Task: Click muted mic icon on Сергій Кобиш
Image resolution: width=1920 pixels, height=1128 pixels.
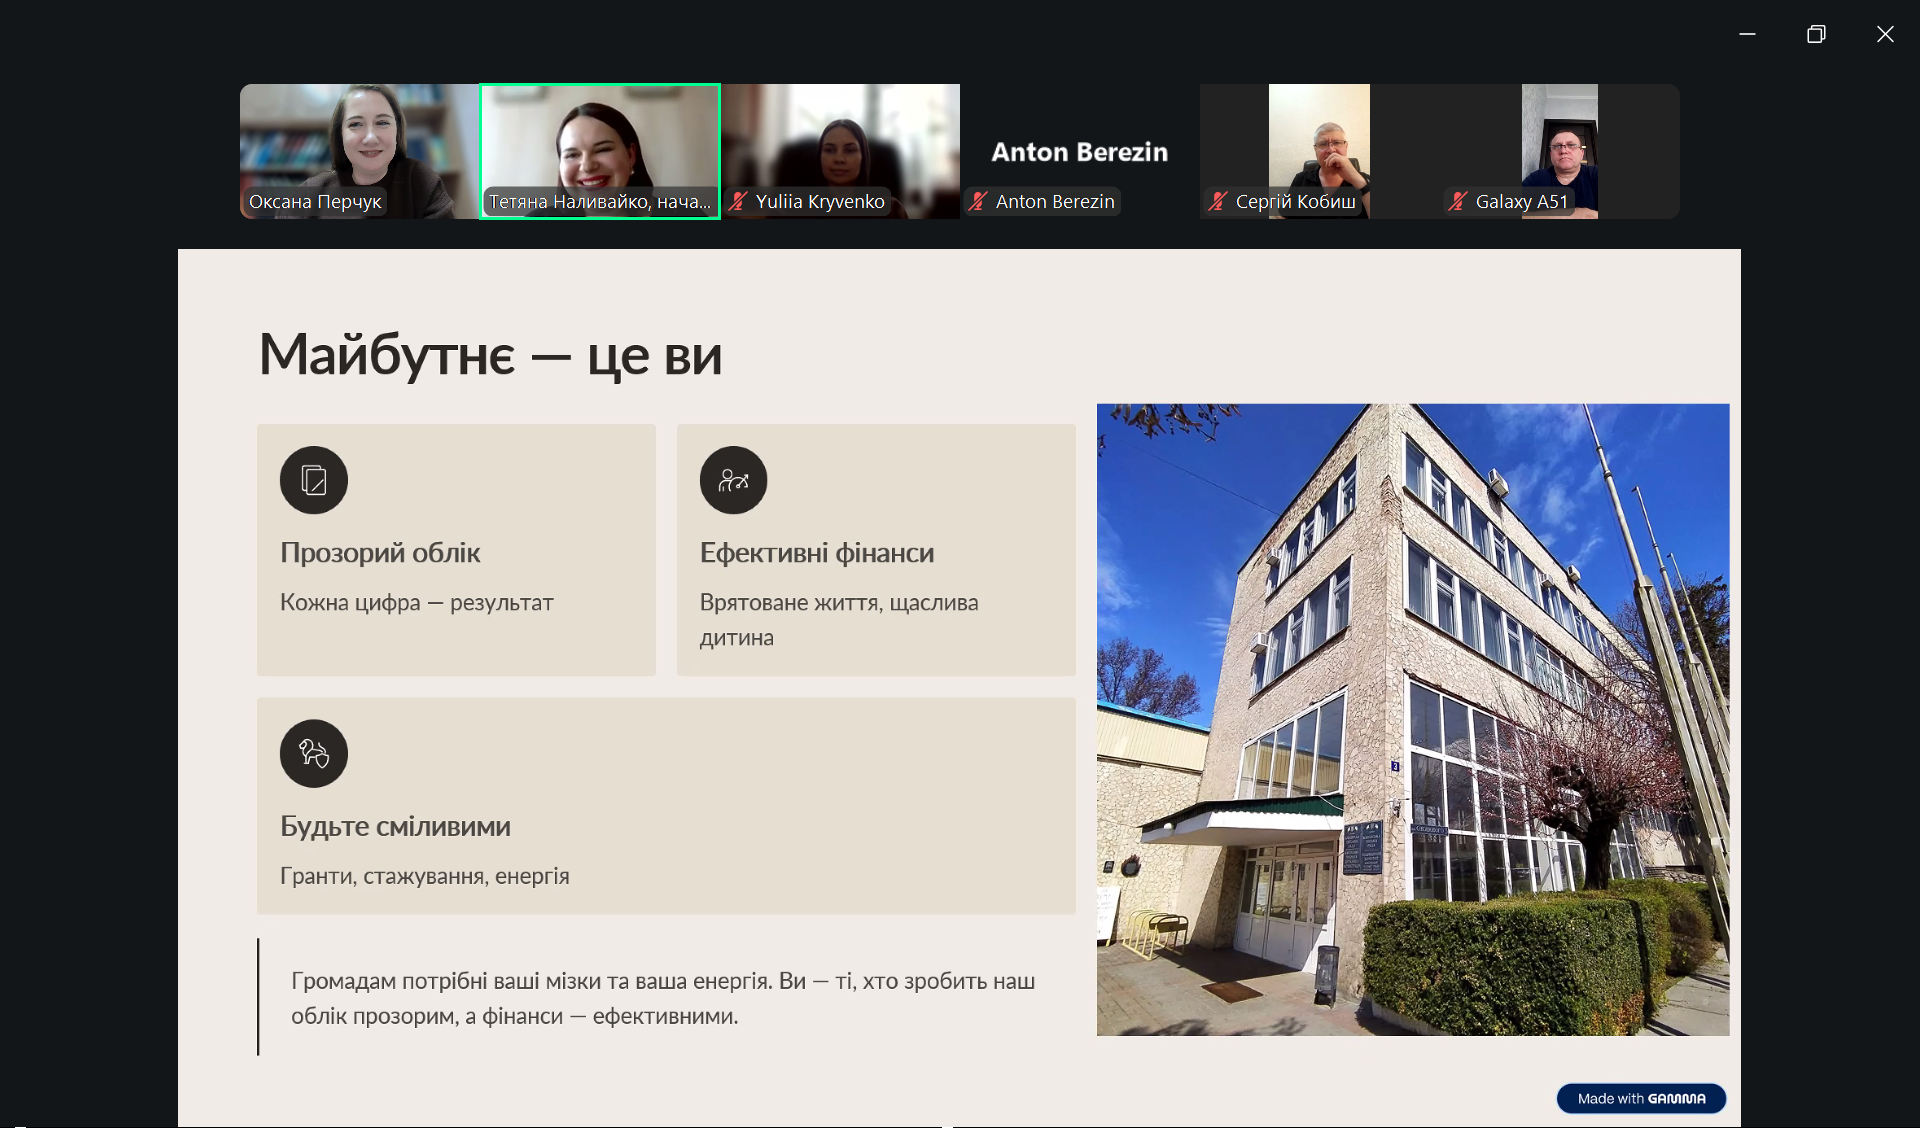Action: 1217,201
